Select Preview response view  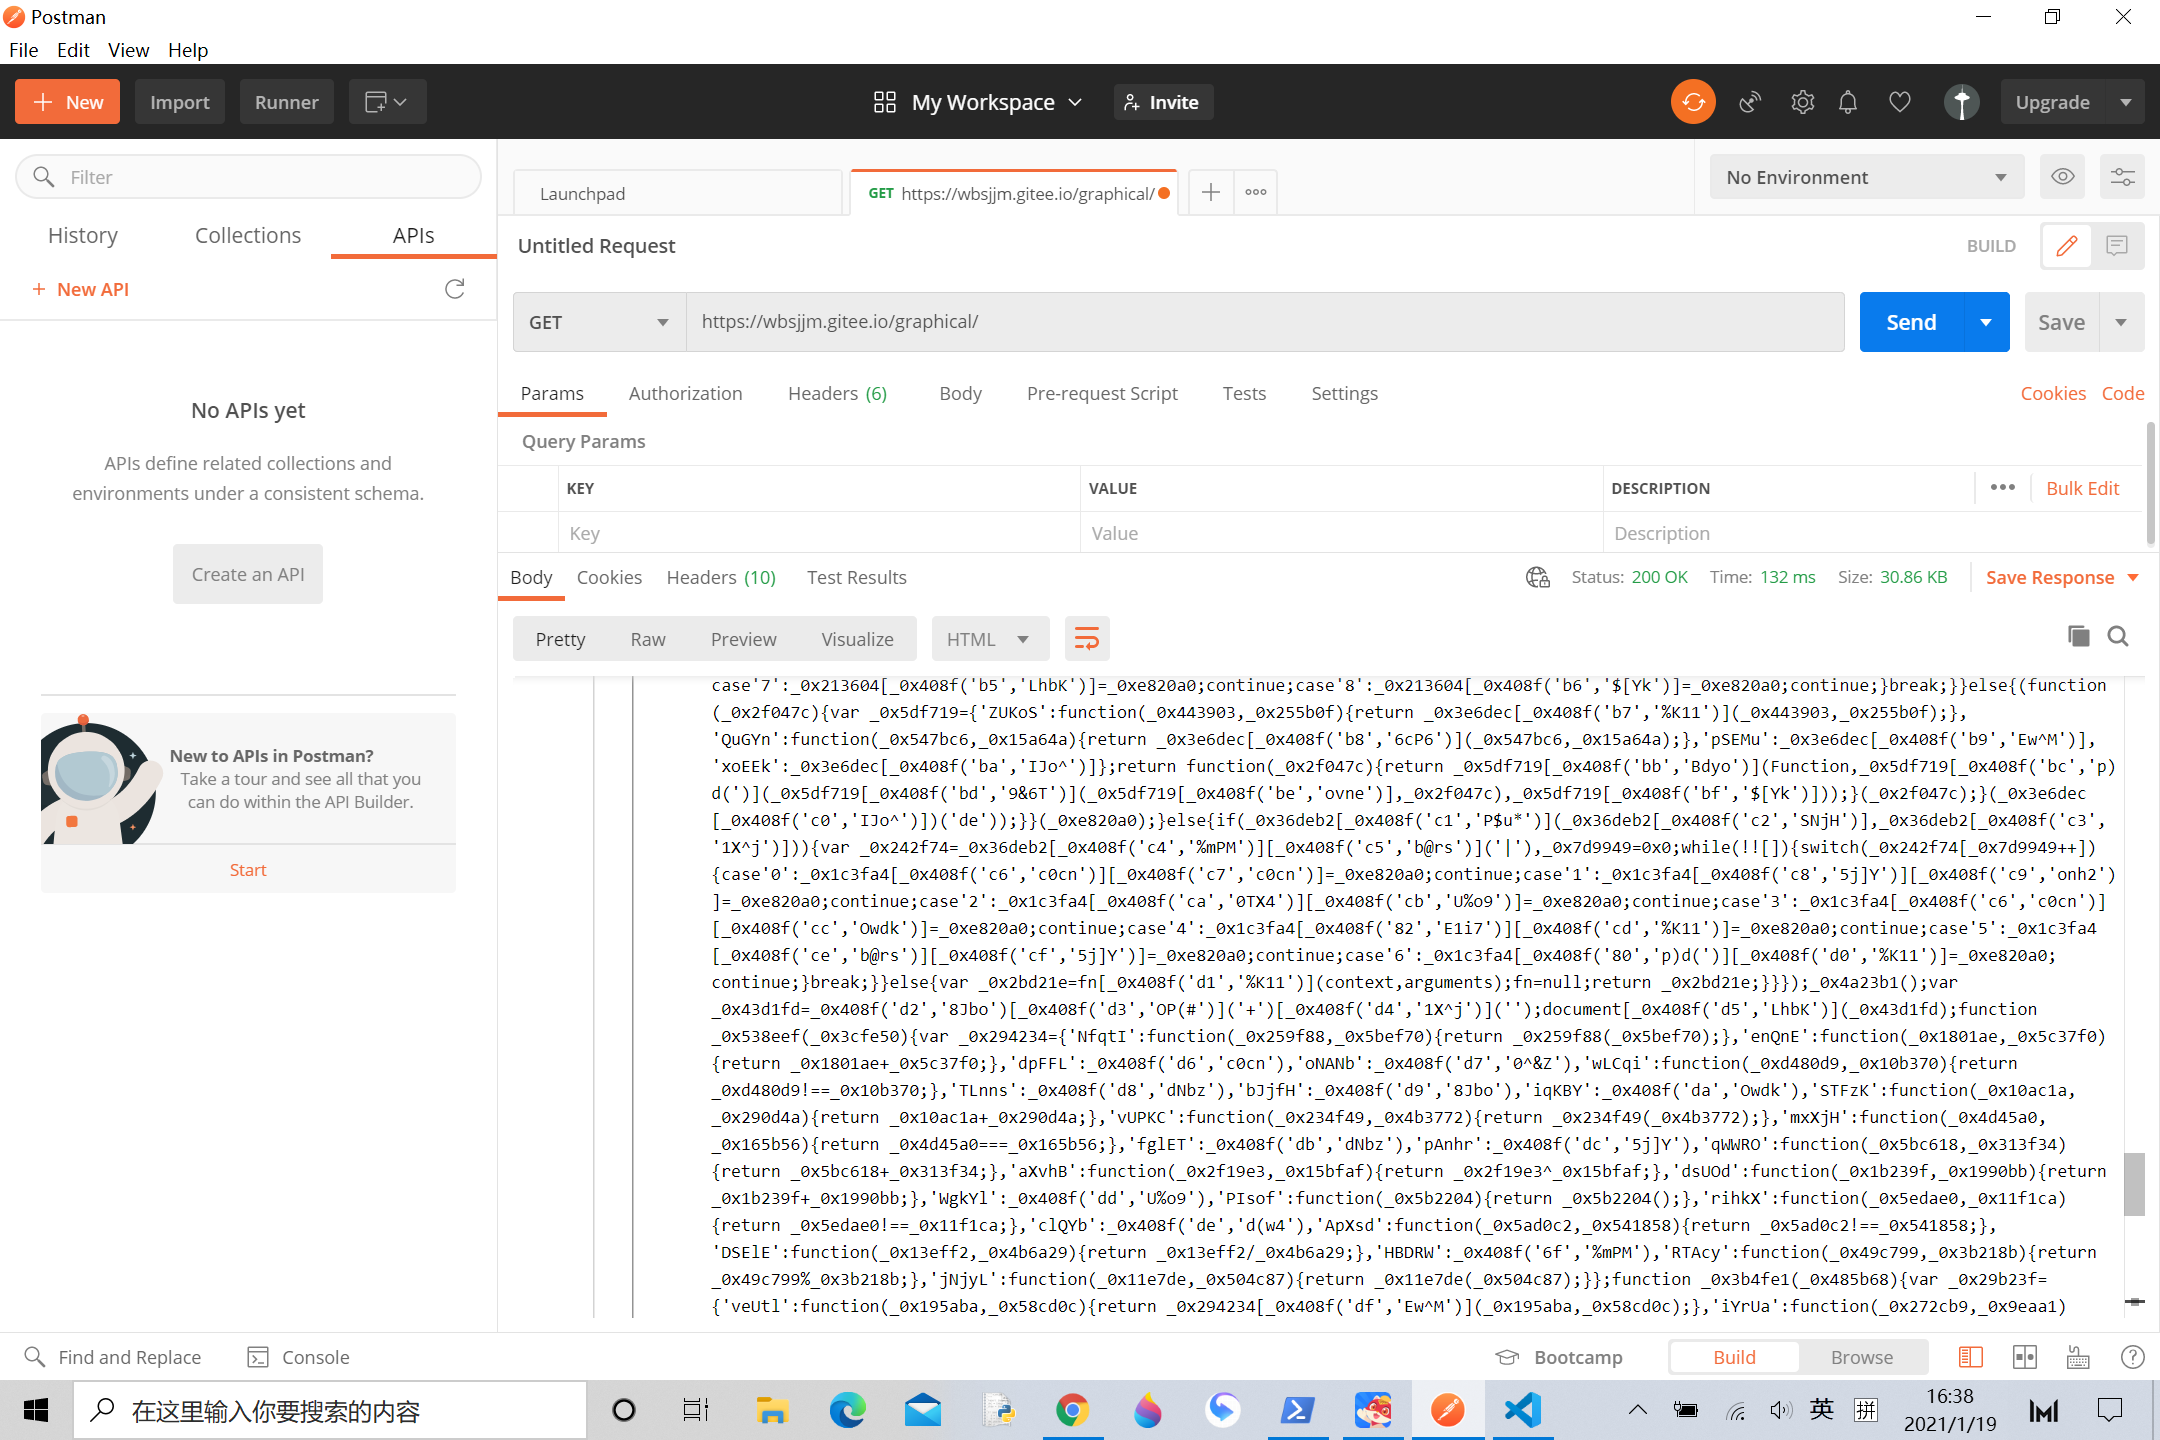tap(743, 639)
